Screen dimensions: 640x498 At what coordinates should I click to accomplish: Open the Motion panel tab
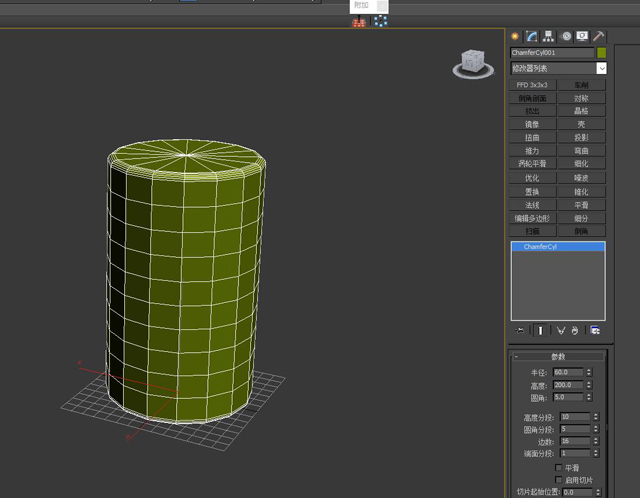point(566,36)
